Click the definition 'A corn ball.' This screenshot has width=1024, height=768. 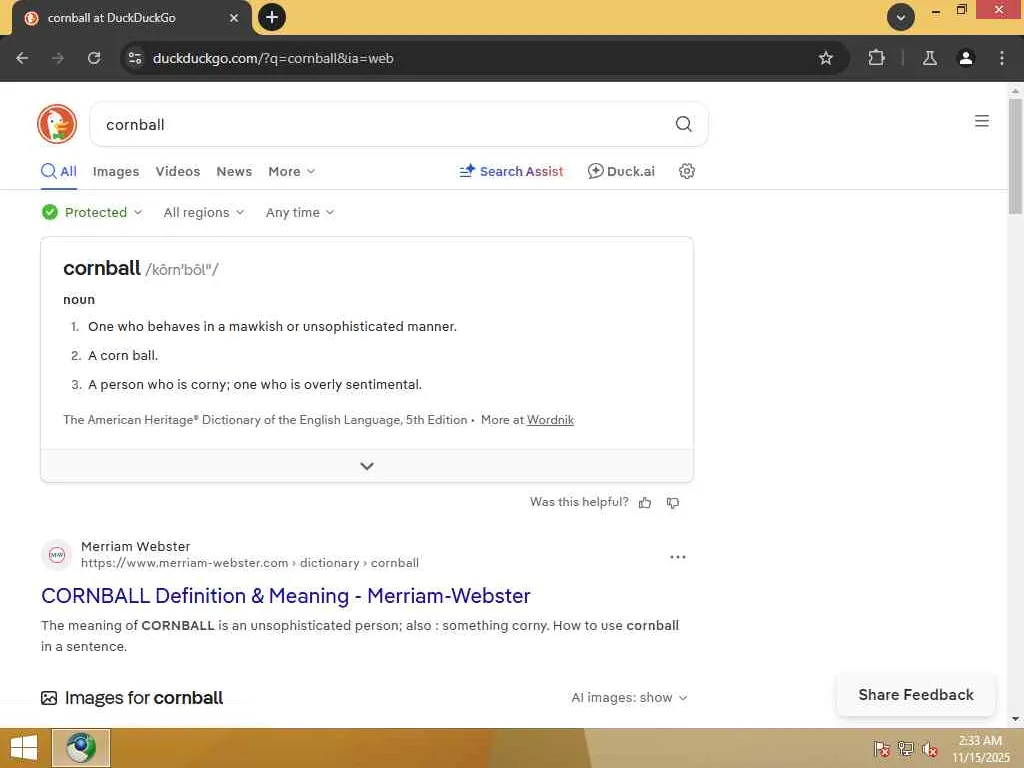[x=123, y=355]
